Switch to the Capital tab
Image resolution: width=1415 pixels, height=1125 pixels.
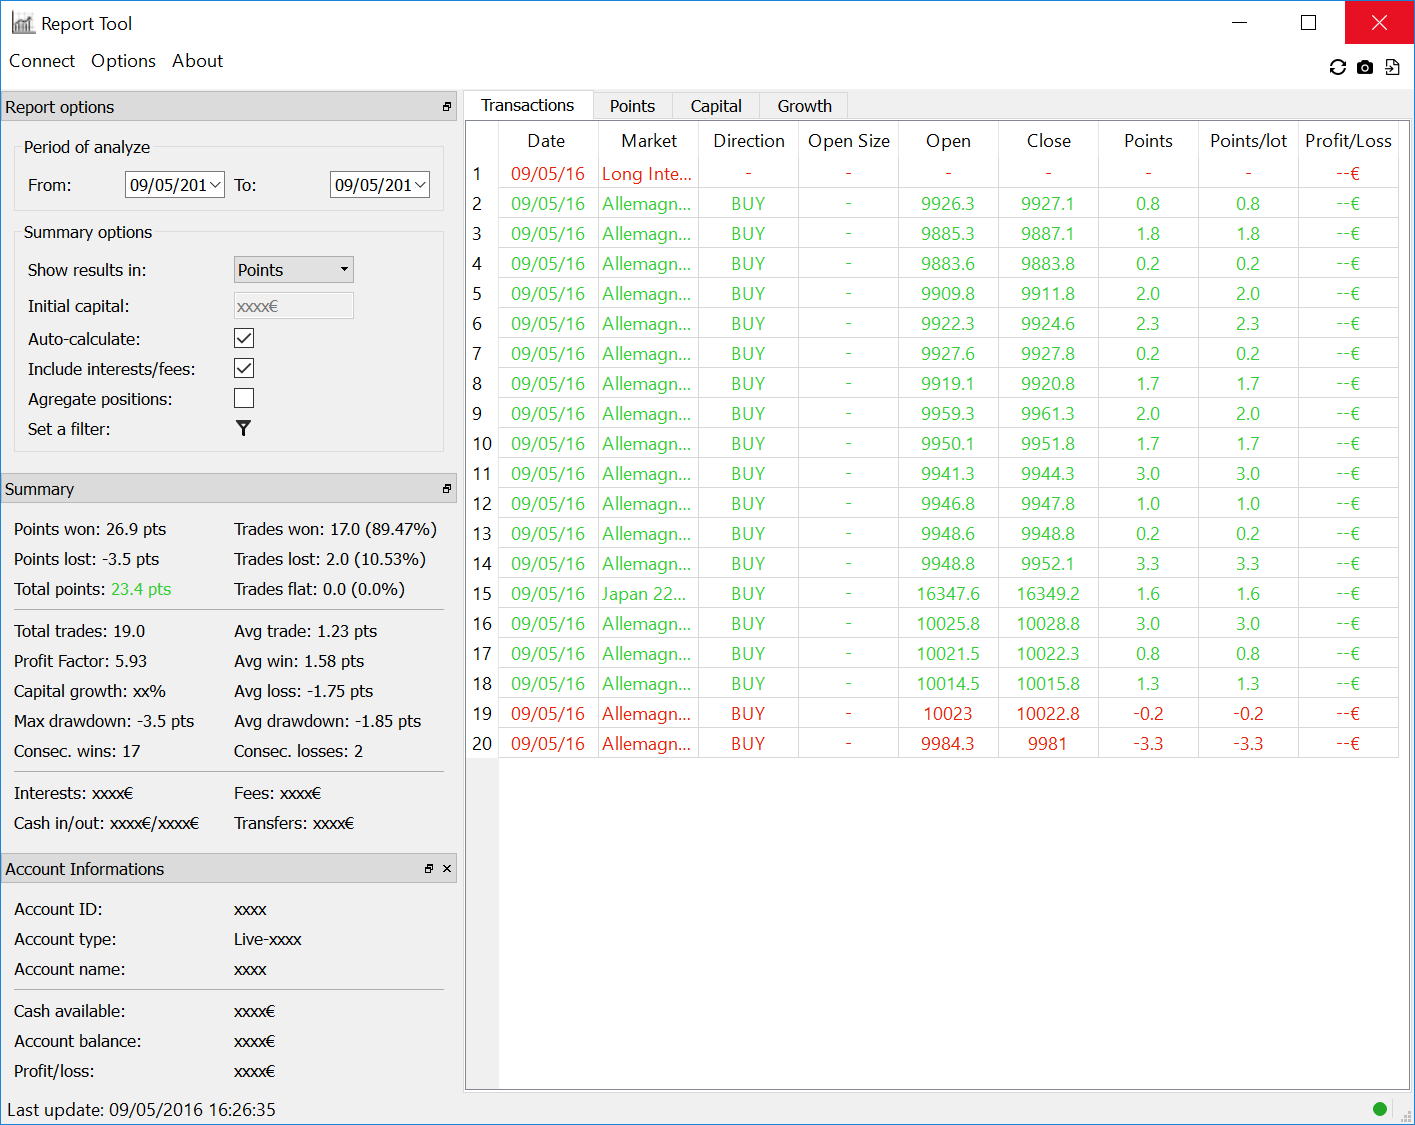(716, 106)
